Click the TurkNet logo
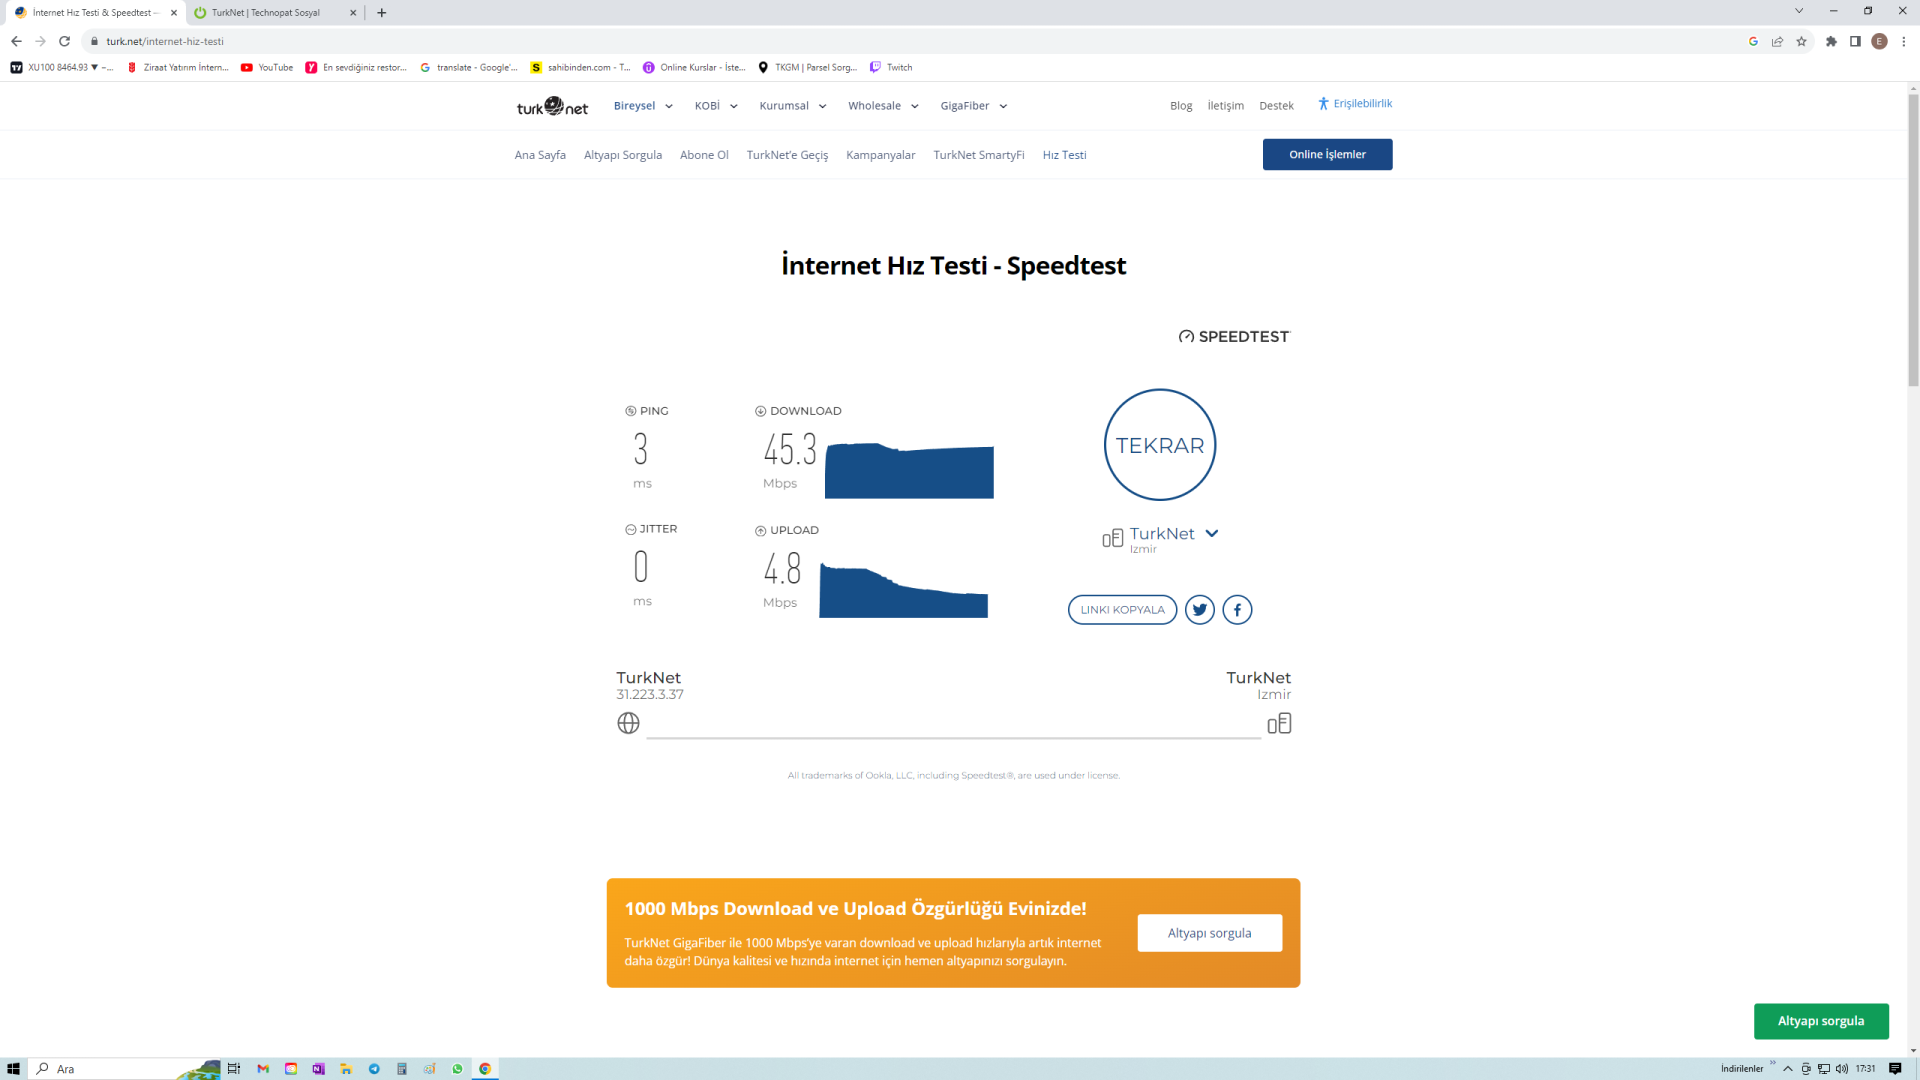 [x=552, y=106]
